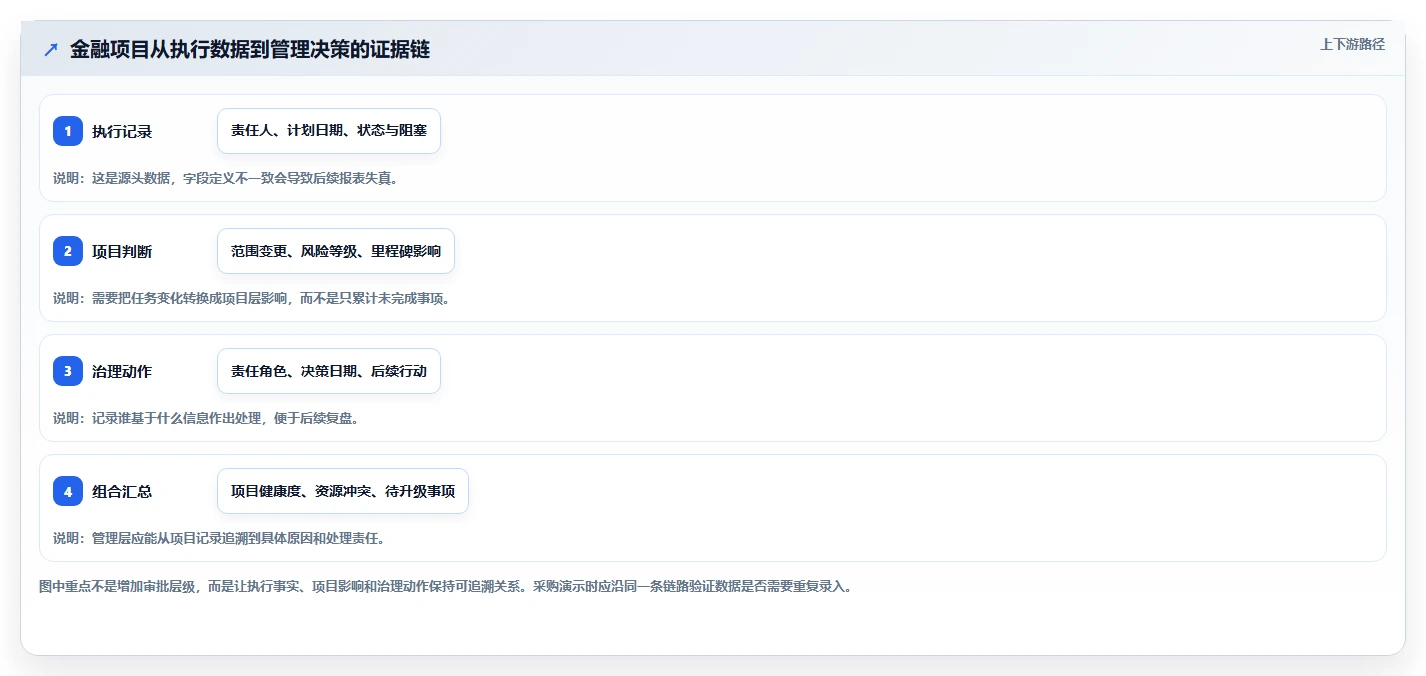Click the footer paragraph starting 图中重点不是增加审批层级
The height and width of the screenshot is (676, 1426).
tap(446, 586)
